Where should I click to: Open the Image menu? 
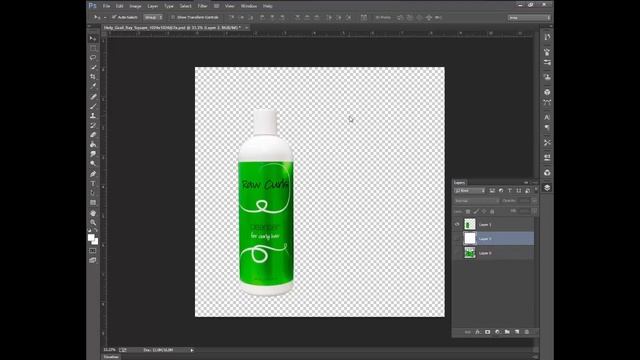point(135,6)
